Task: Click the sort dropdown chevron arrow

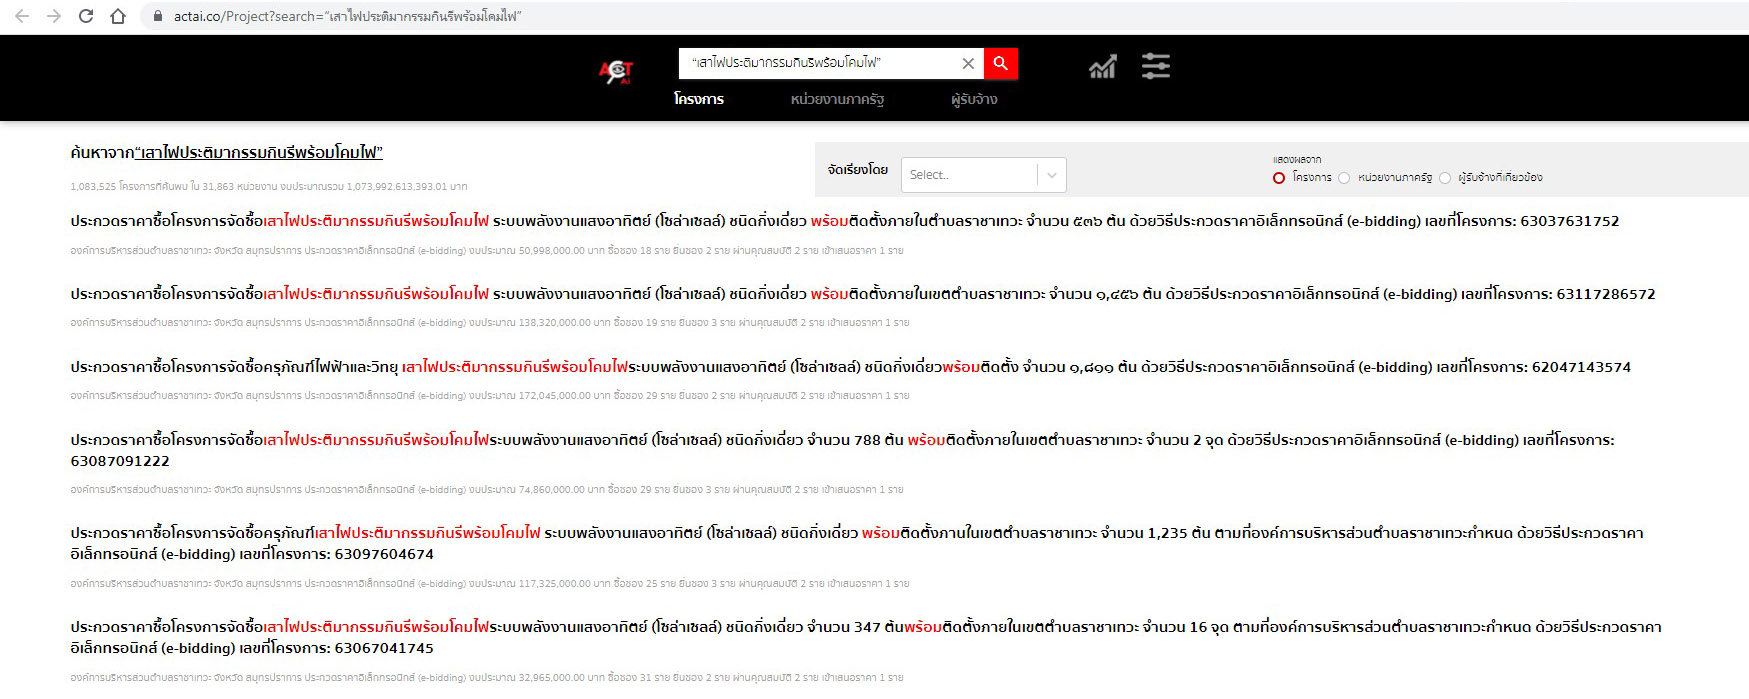Action: [1051, 175]
